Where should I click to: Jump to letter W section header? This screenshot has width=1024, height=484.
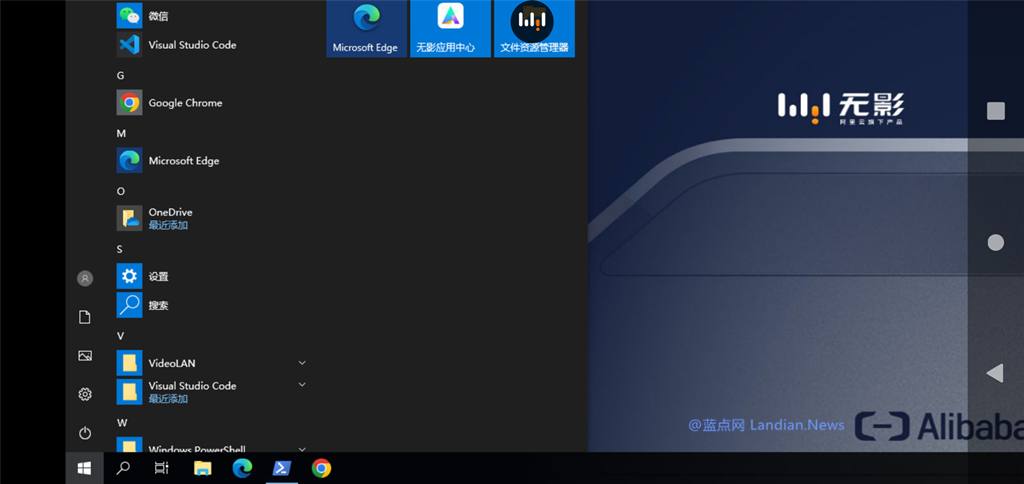(122, 423)
